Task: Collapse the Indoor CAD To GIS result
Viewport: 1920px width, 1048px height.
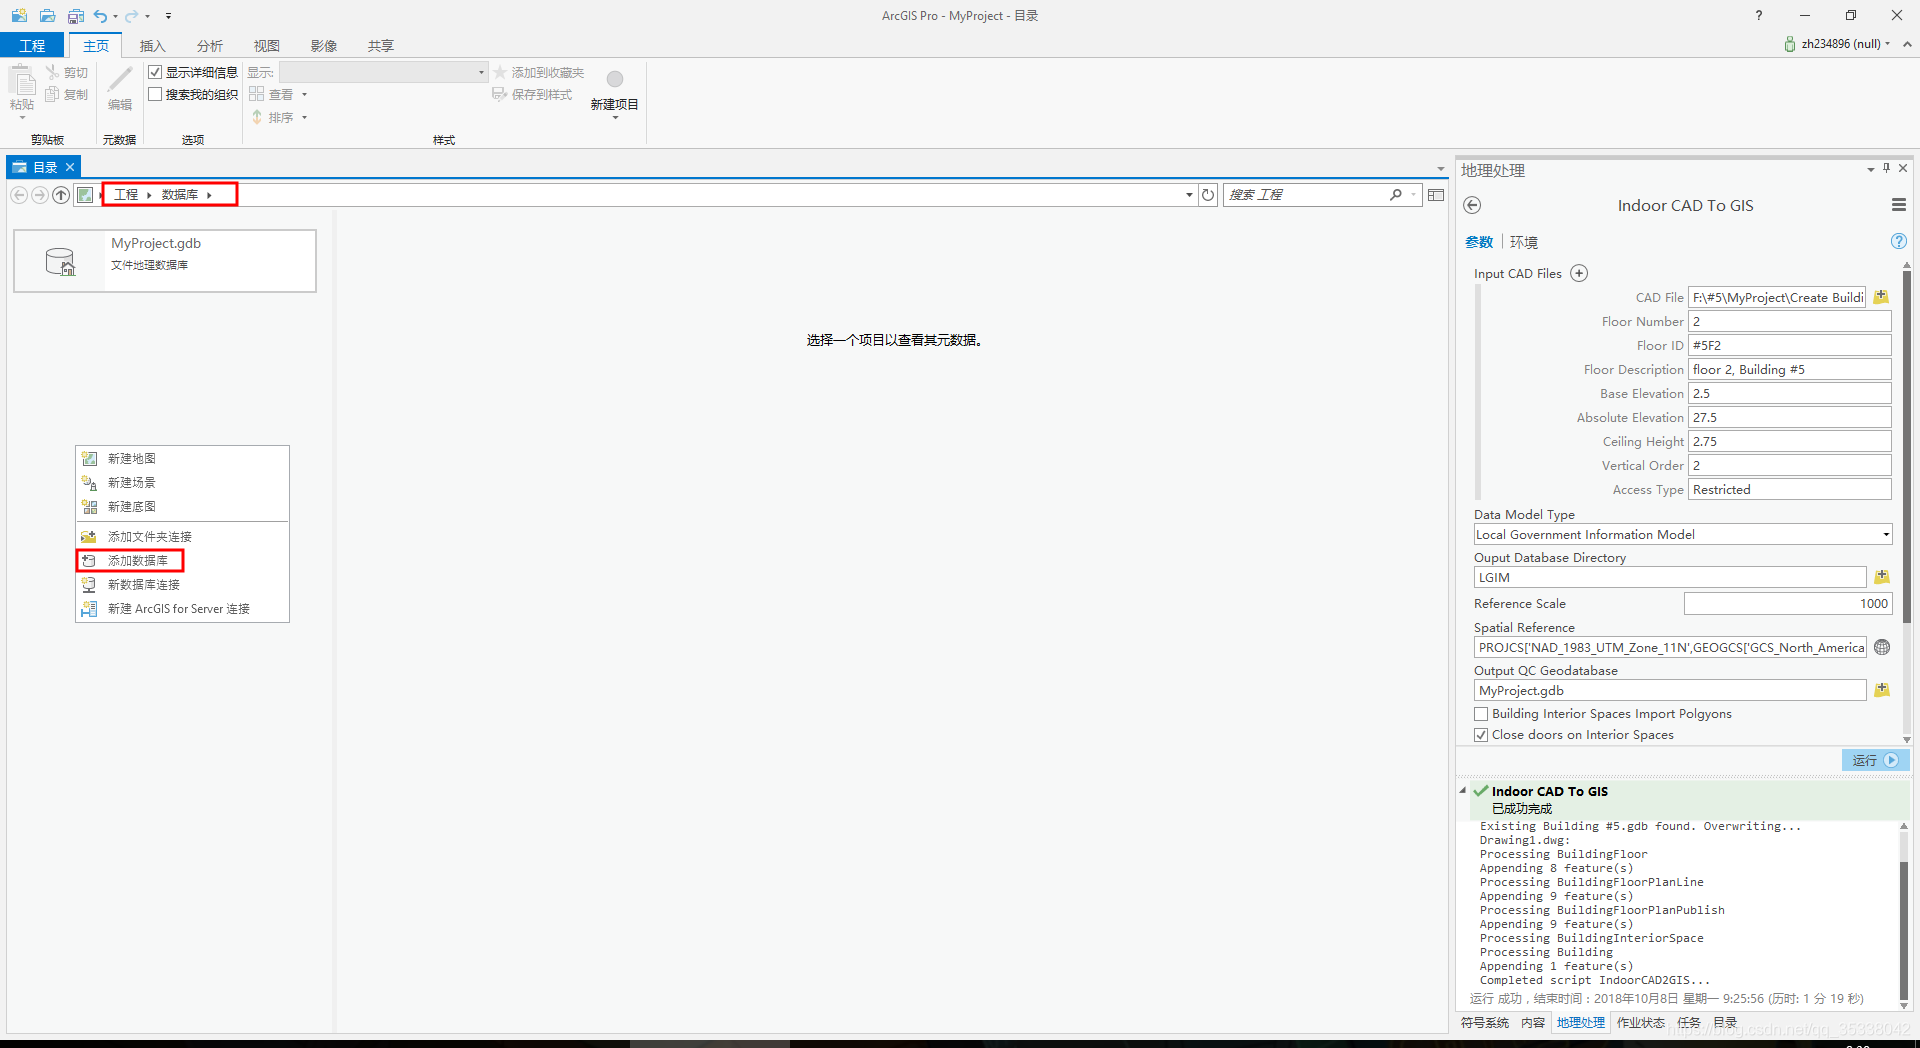Action: (x=1463, y=791)
